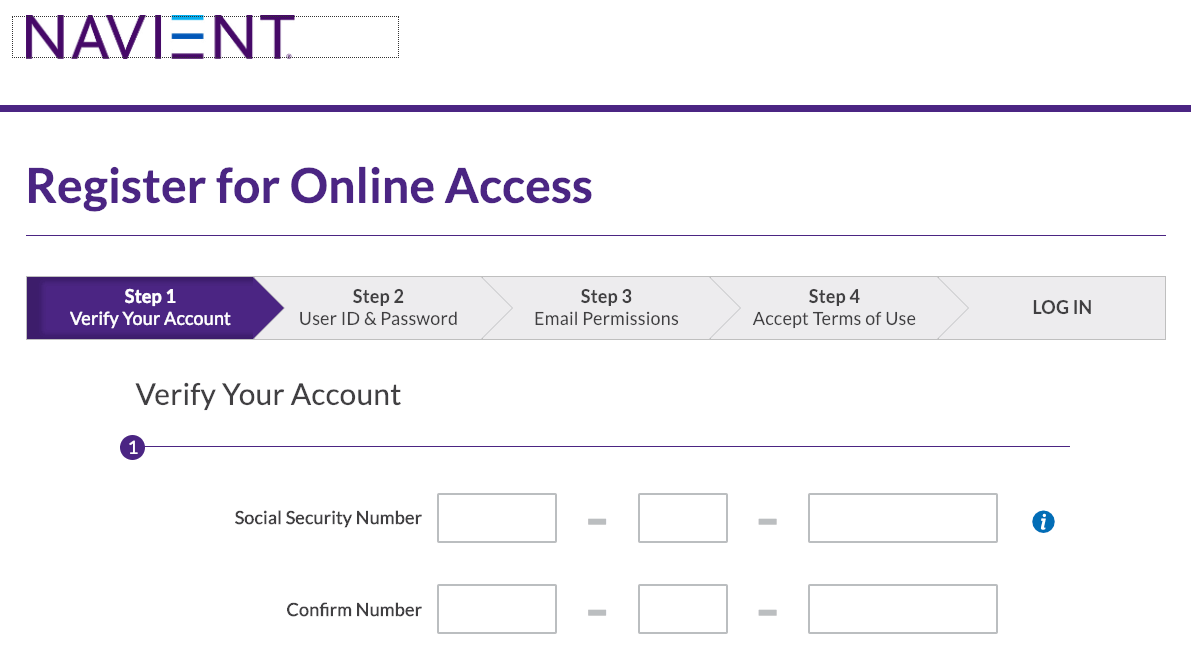The image size is (1191, 648).
Task: Open Step 4 Accept Terms of Use
Action: coord(834,308)
